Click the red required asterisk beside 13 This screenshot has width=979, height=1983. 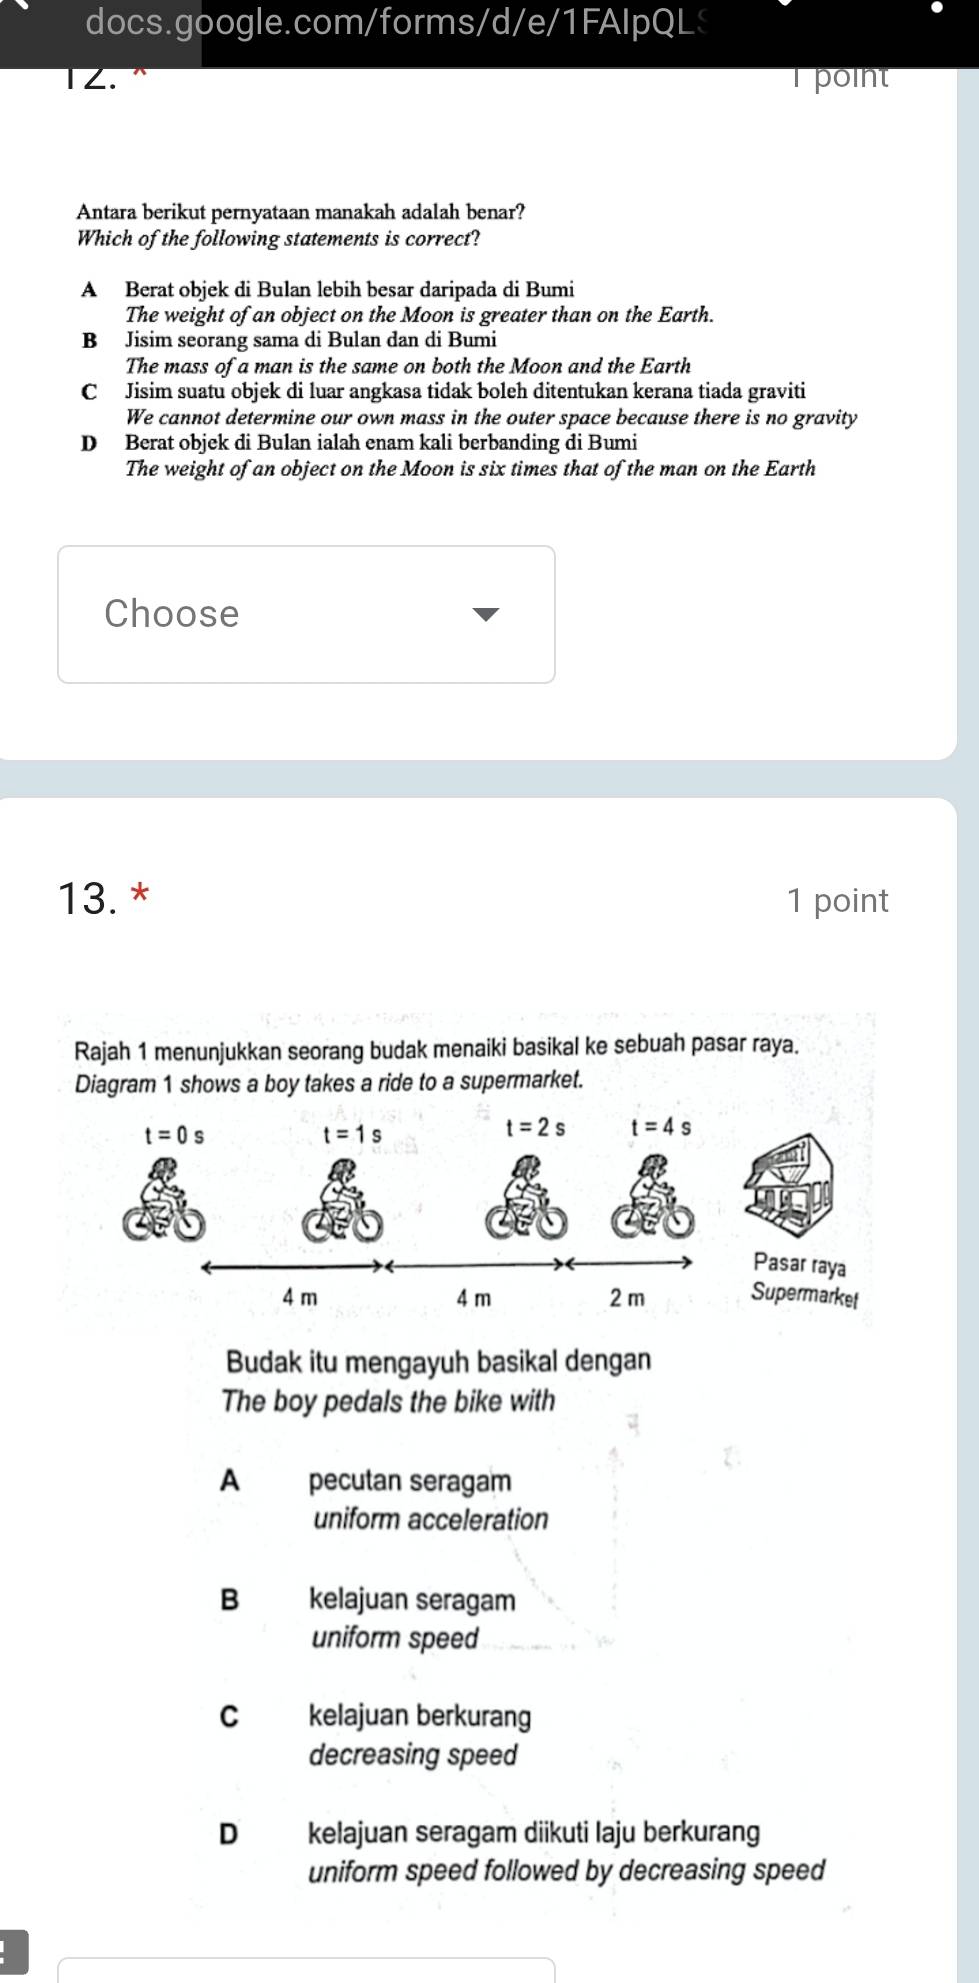[141, 895]
